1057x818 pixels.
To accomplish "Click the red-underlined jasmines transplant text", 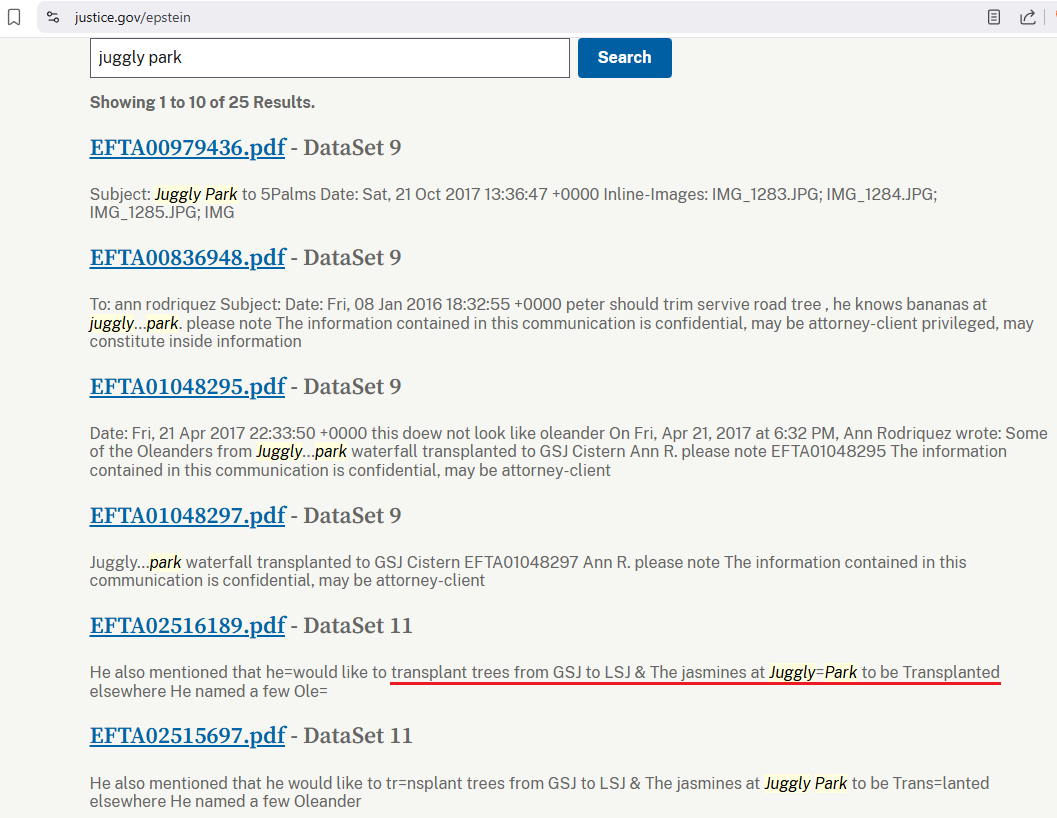I will (695, 673).
